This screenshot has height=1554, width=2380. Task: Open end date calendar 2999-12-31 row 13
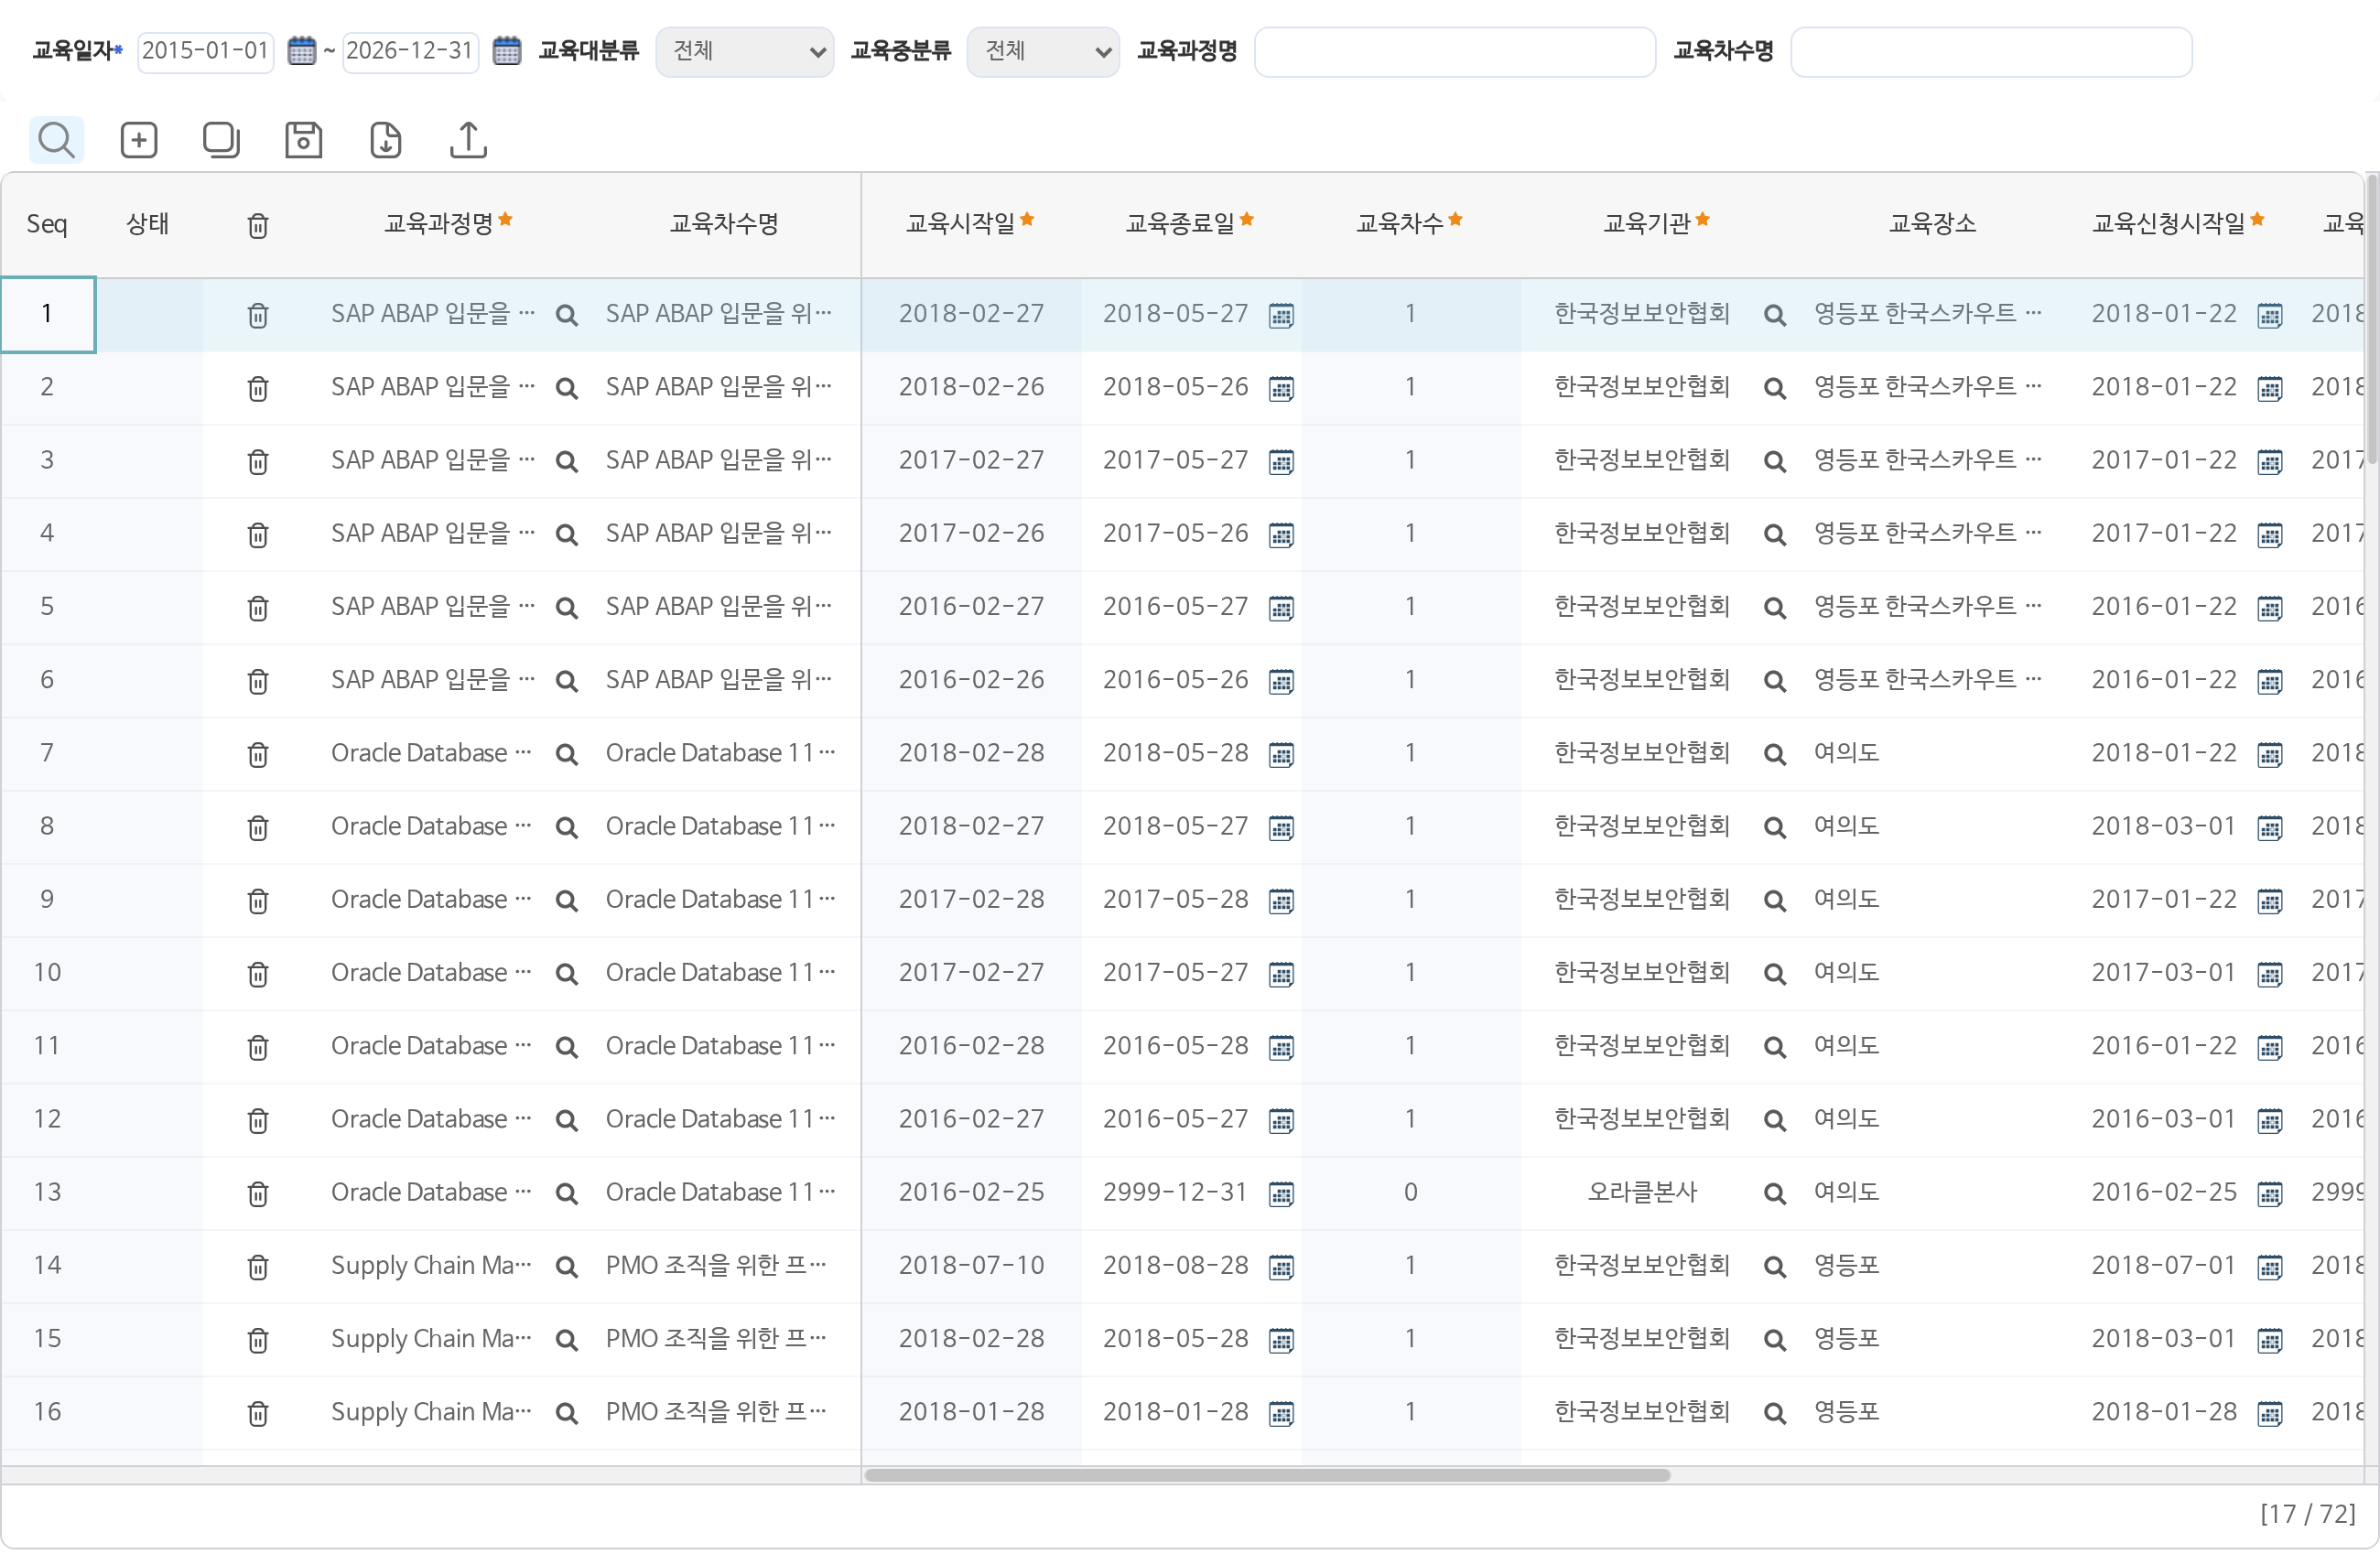tap(1281, 1194)
